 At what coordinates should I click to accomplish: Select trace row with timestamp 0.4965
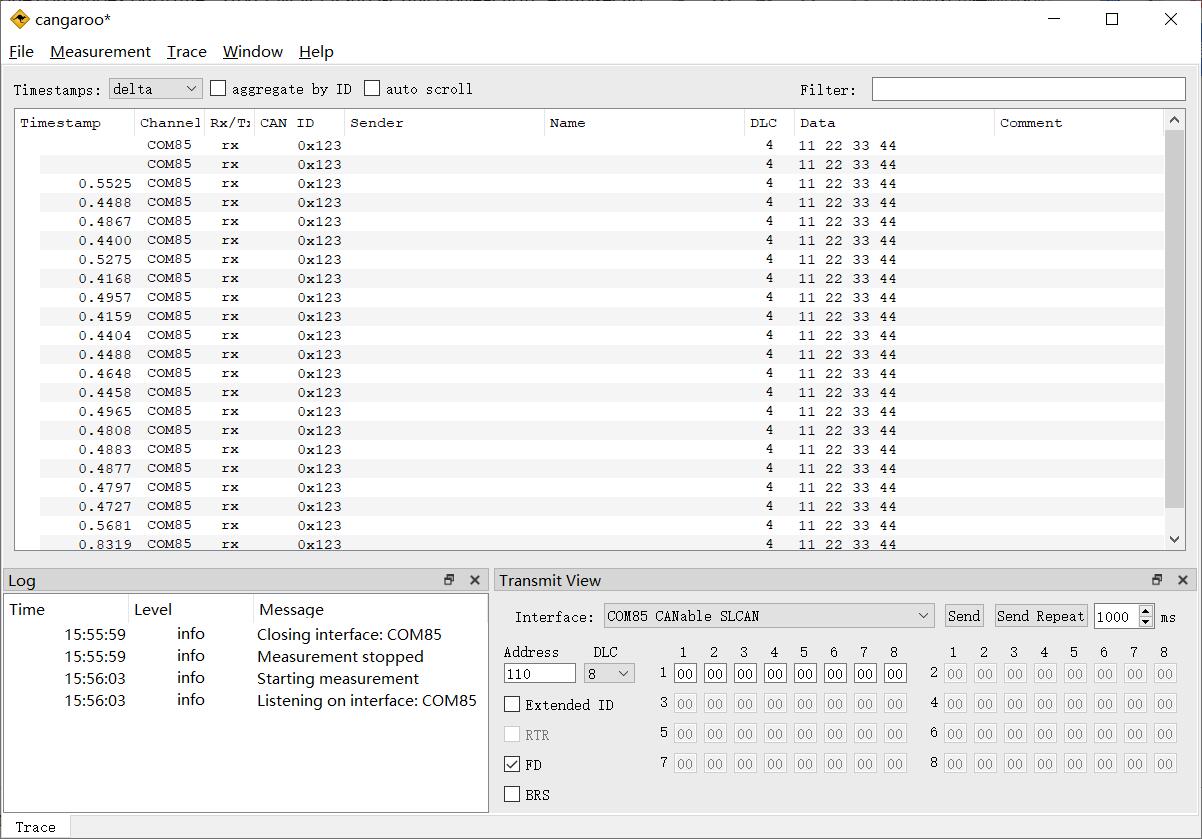602,411
